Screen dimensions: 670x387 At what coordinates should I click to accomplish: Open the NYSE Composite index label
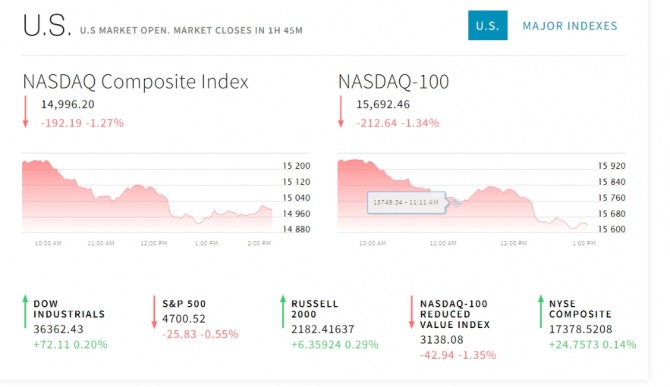click(580, 309)
